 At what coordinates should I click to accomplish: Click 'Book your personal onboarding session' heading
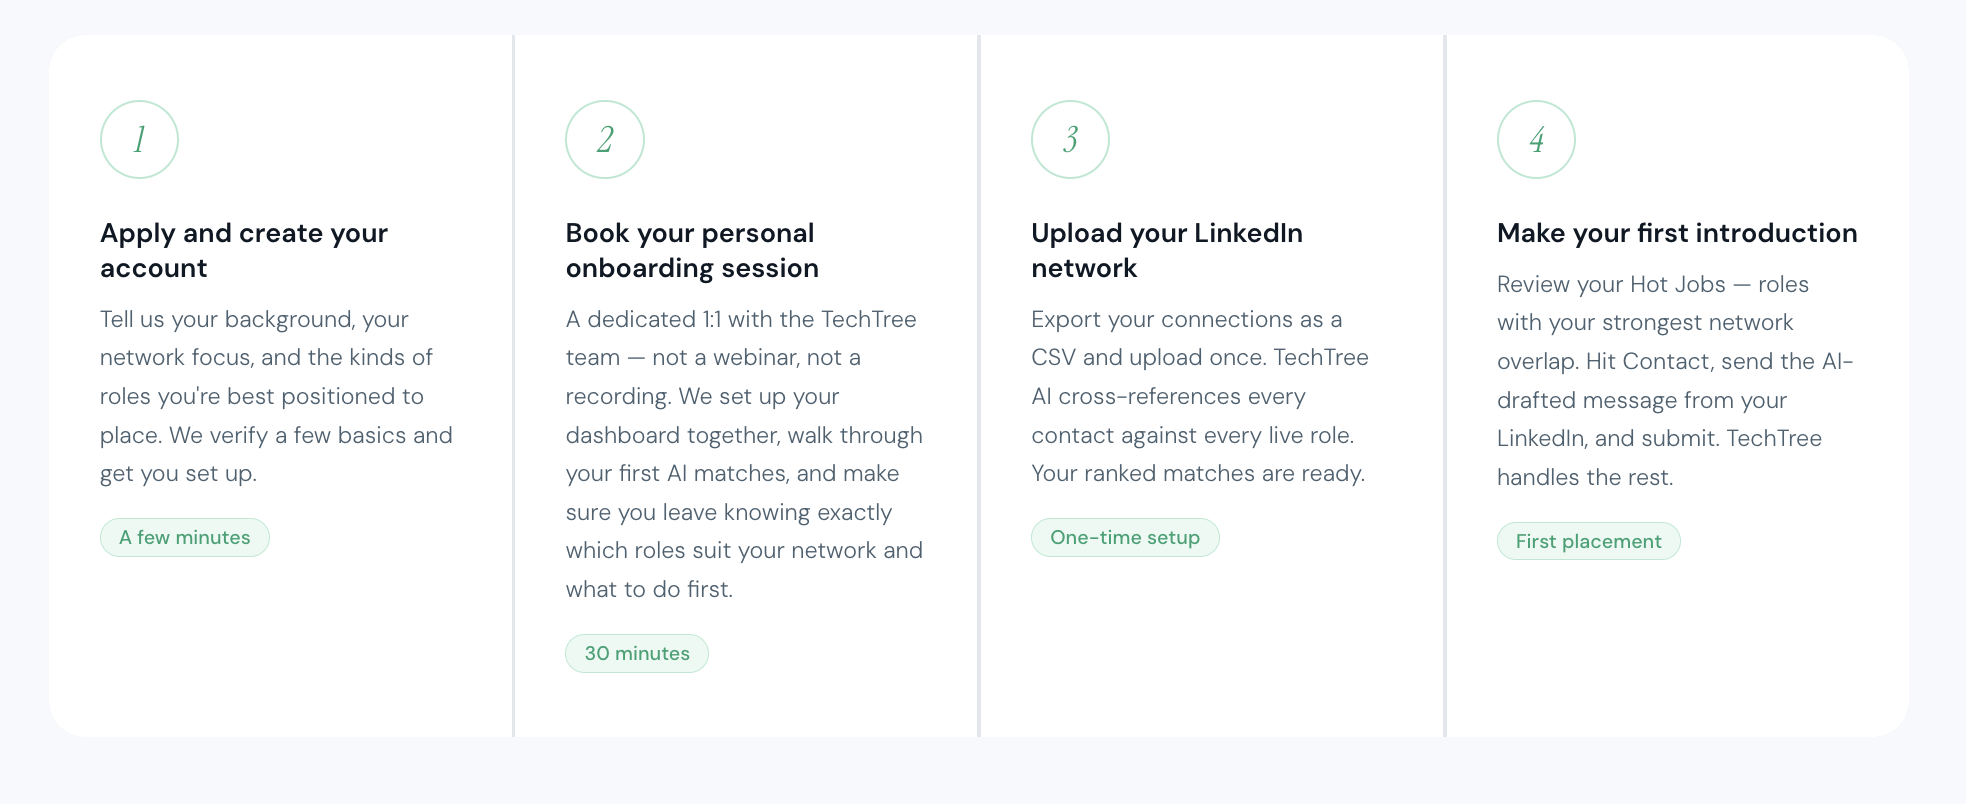pyautogui.click(x=692, y=250)
